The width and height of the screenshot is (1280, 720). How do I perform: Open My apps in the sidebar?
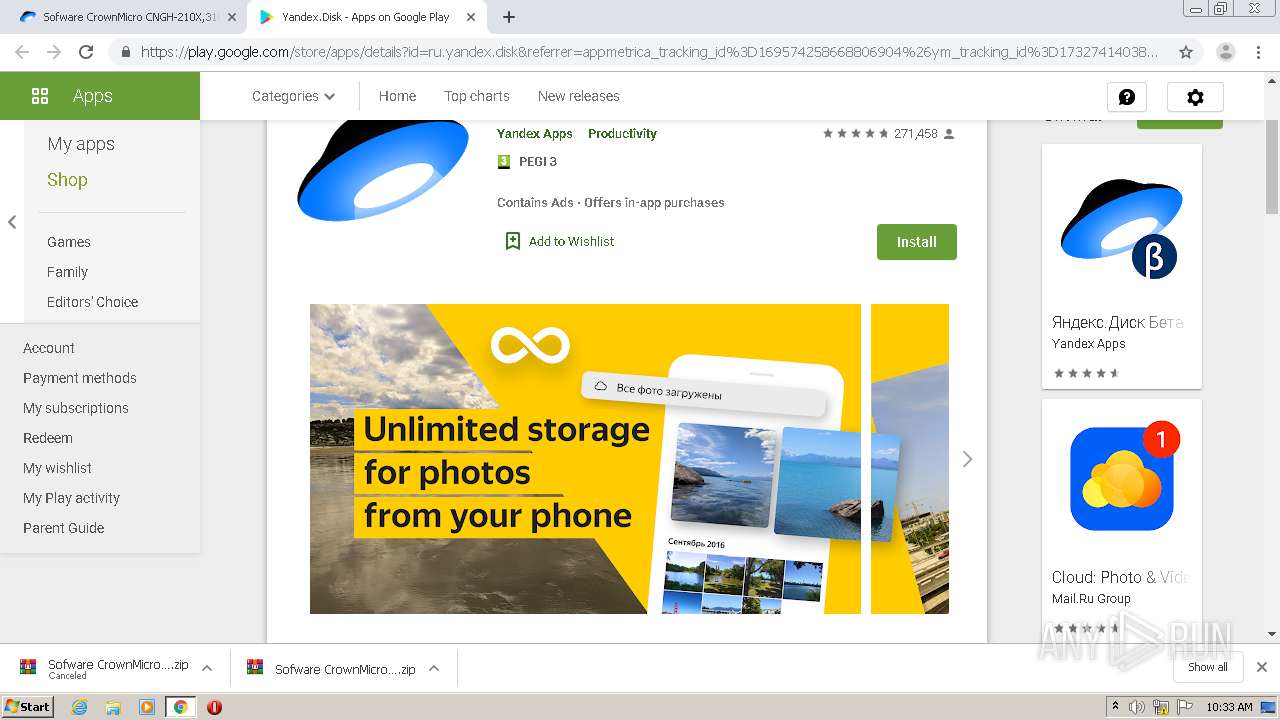click(x=81, y=144)
